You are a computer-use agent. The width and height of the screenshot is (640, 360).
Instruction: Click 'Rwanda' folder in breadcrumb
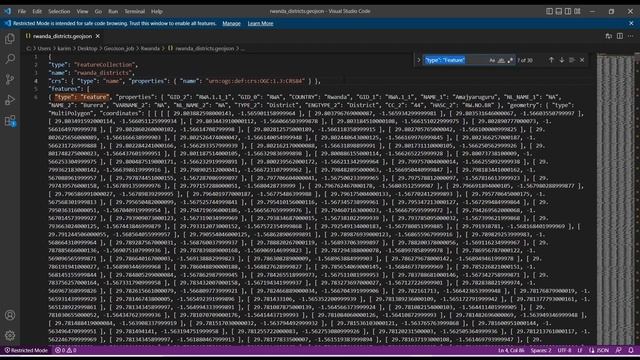click(x=150, y=48)
